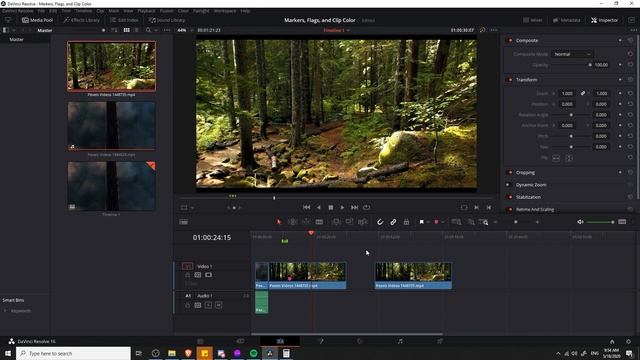Open the Mixer panel button

tap(533, 20)
